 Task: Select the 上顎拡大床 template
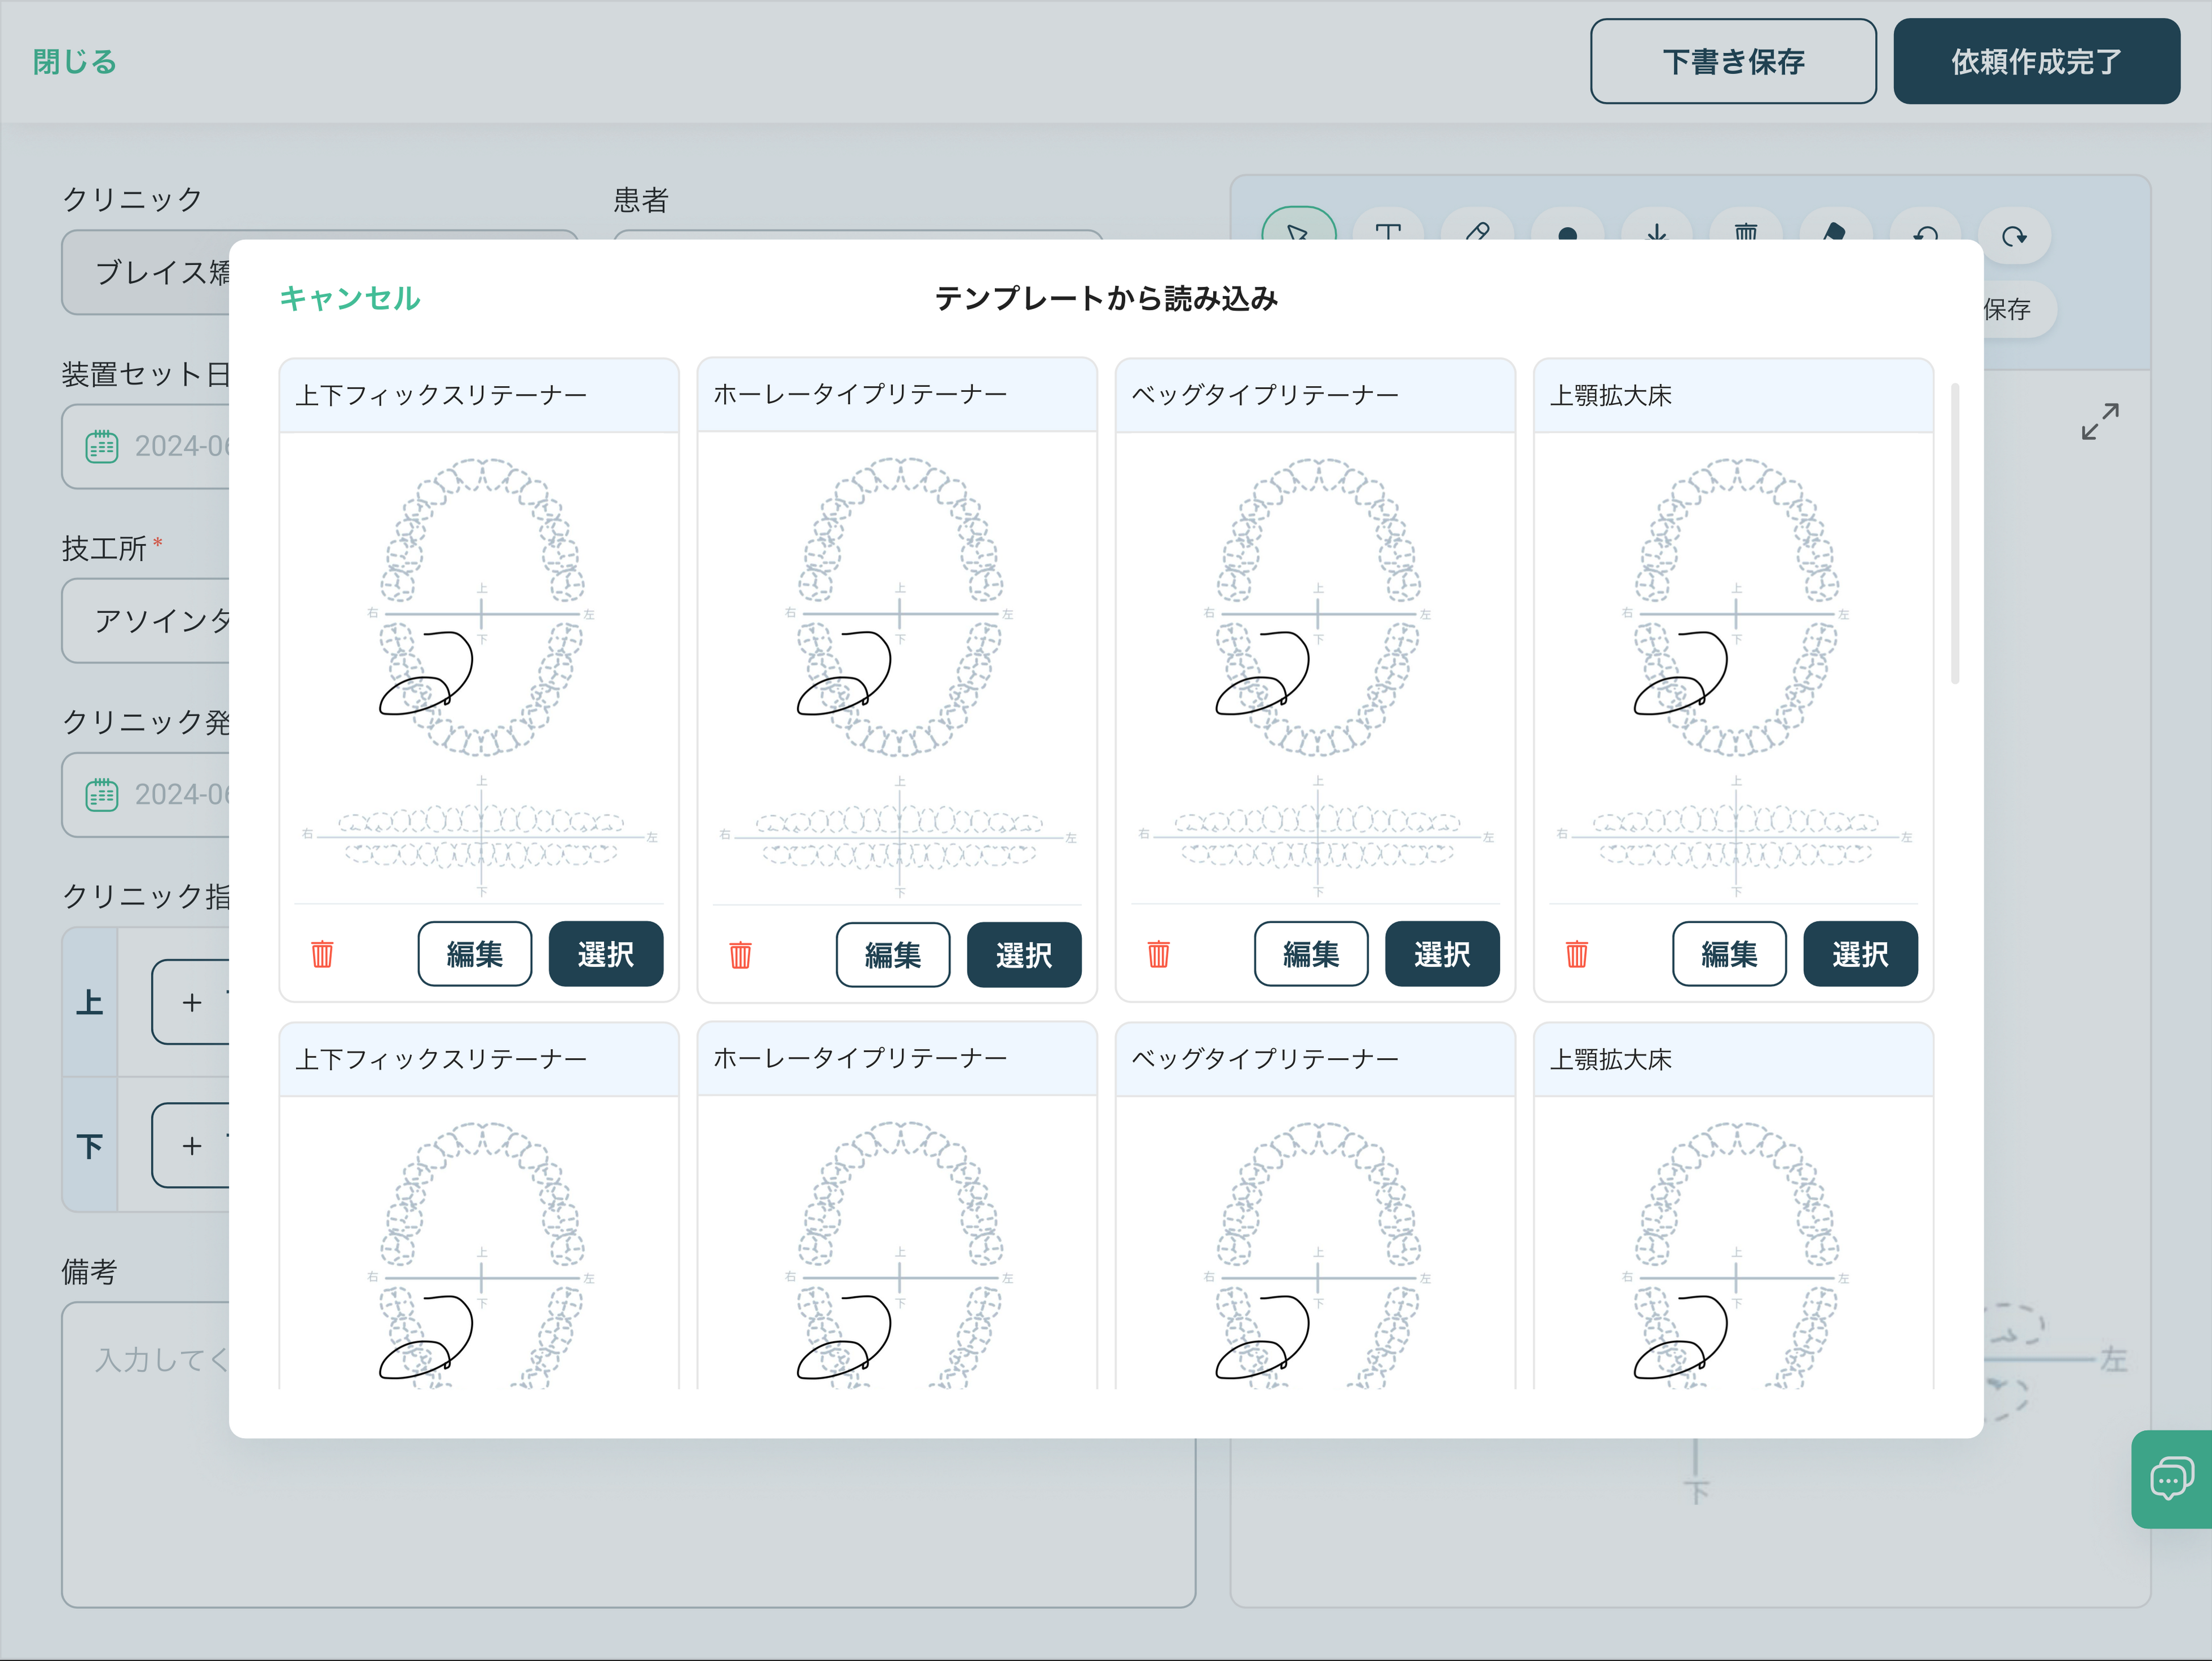[1860, 954]
